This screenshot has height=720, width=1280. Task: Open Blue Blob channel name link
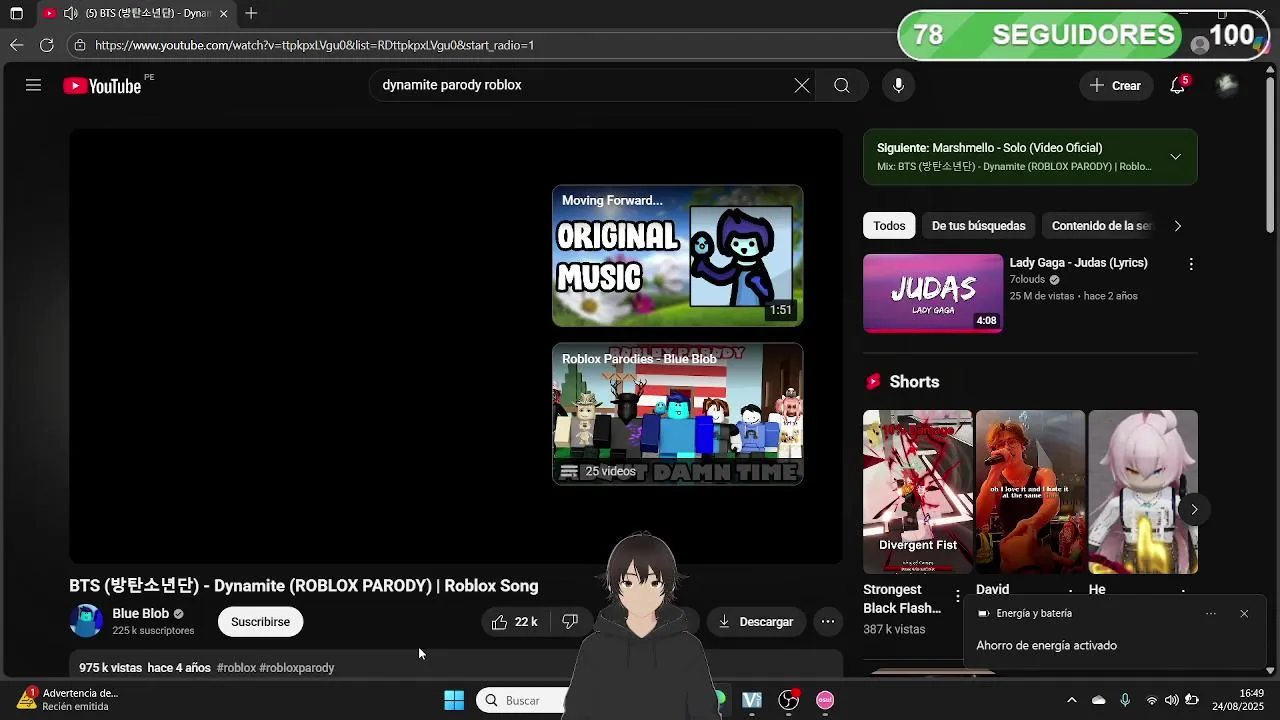(140, 614)
